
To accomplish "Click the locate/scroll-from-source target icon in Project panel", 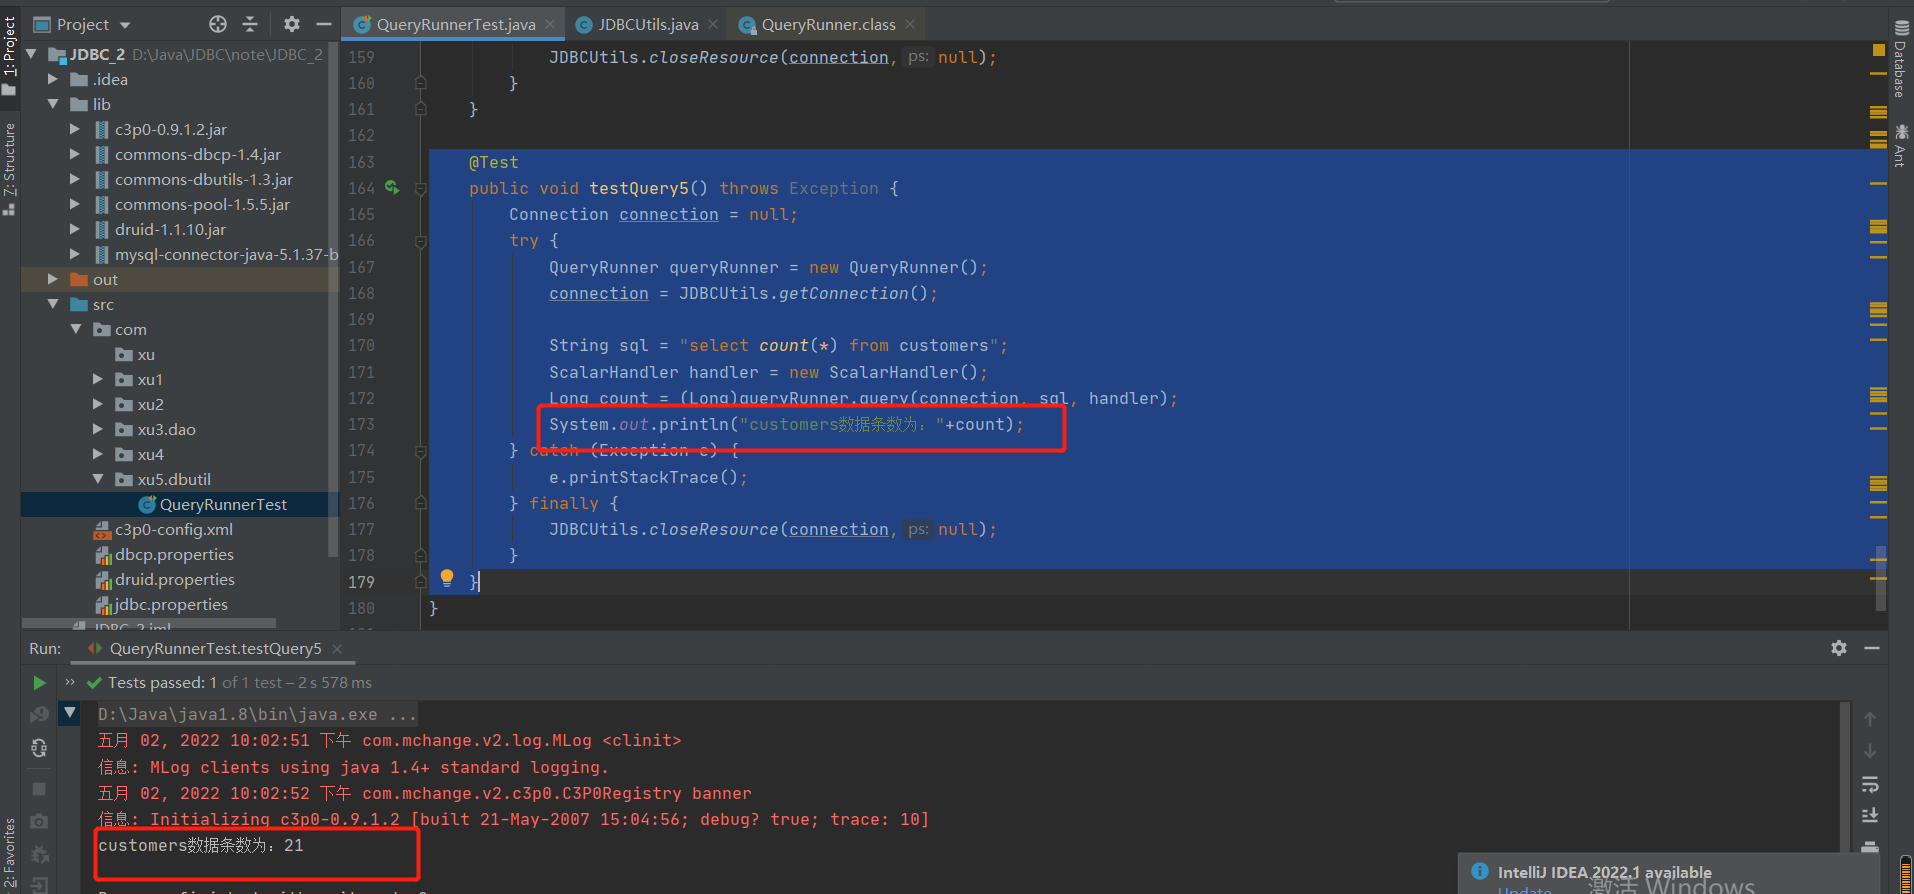I will [x=217, y=24].
